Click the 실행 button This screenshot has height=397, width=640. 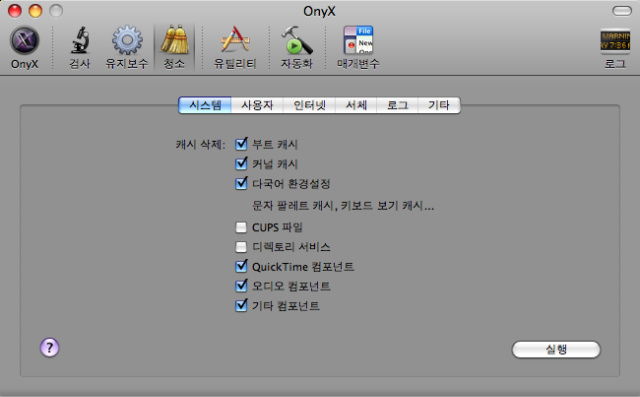pos(556,350)
